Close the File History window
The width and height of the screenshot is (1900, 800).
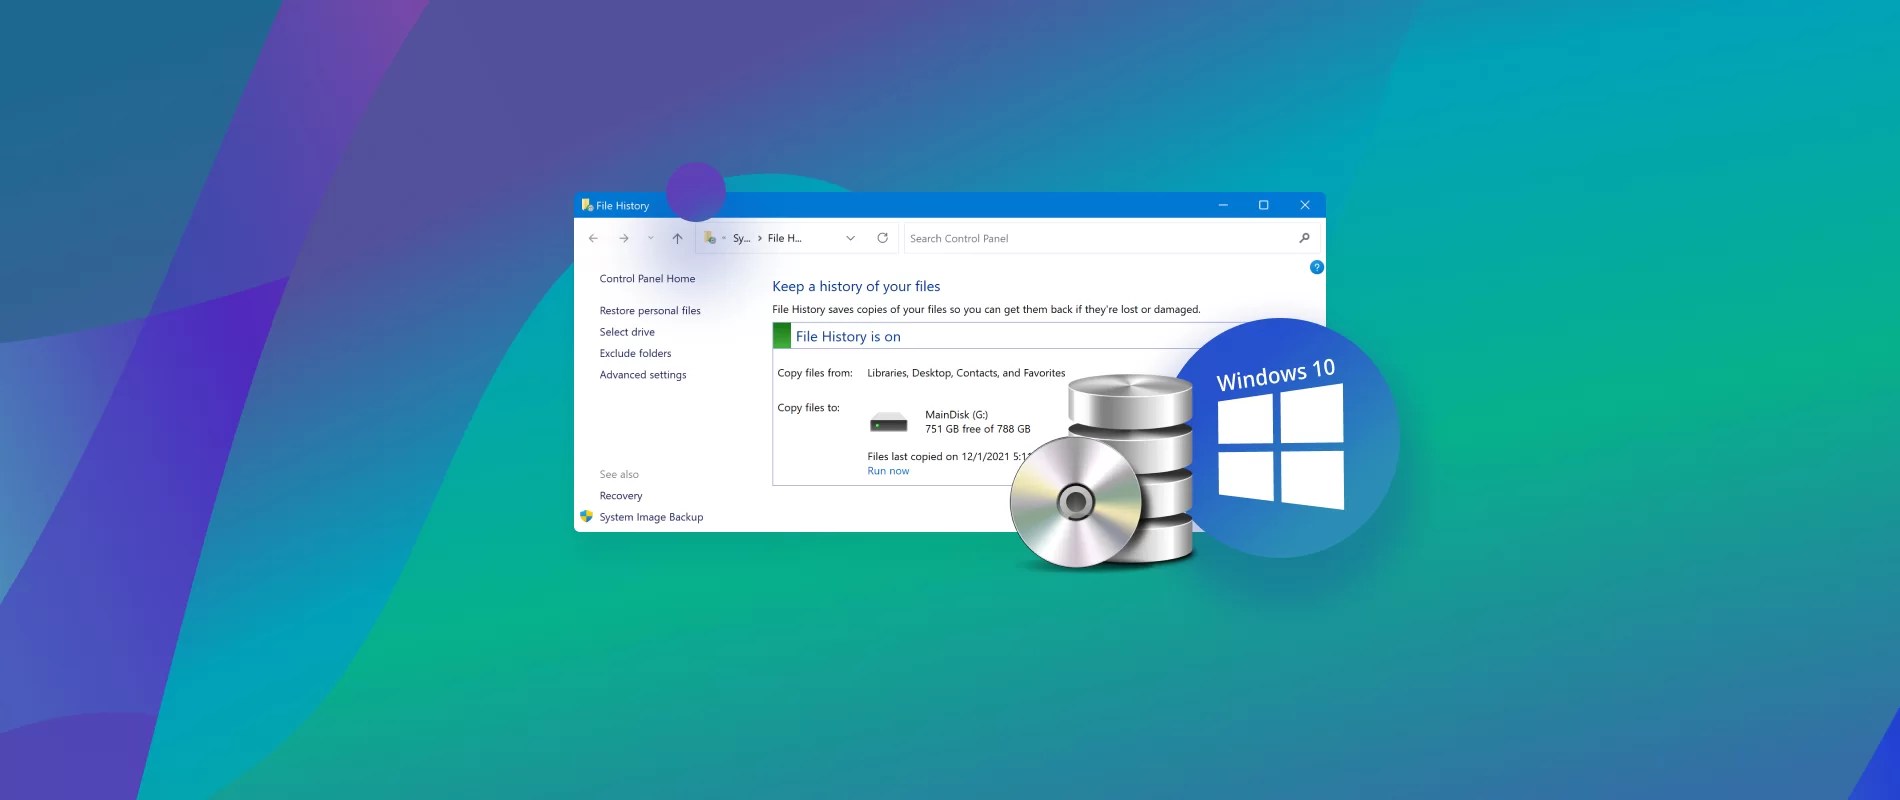click(x=1305, y=205)
